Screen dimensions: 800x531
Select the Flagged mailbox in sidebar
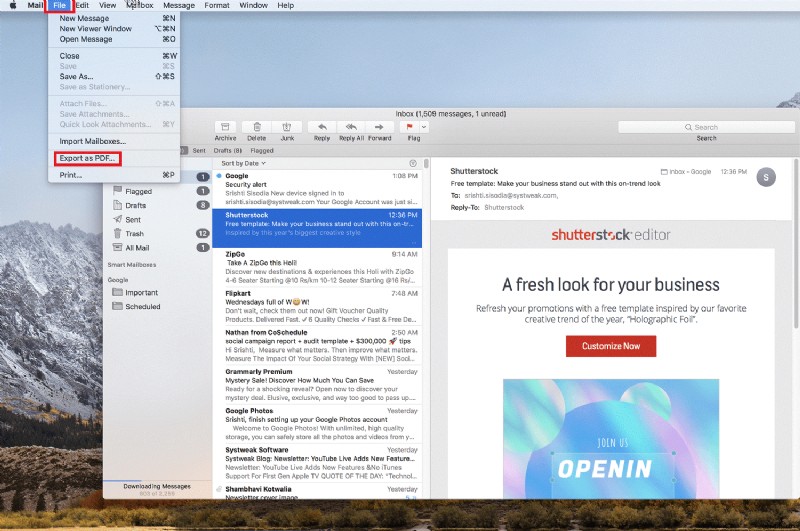pos(158,191)
